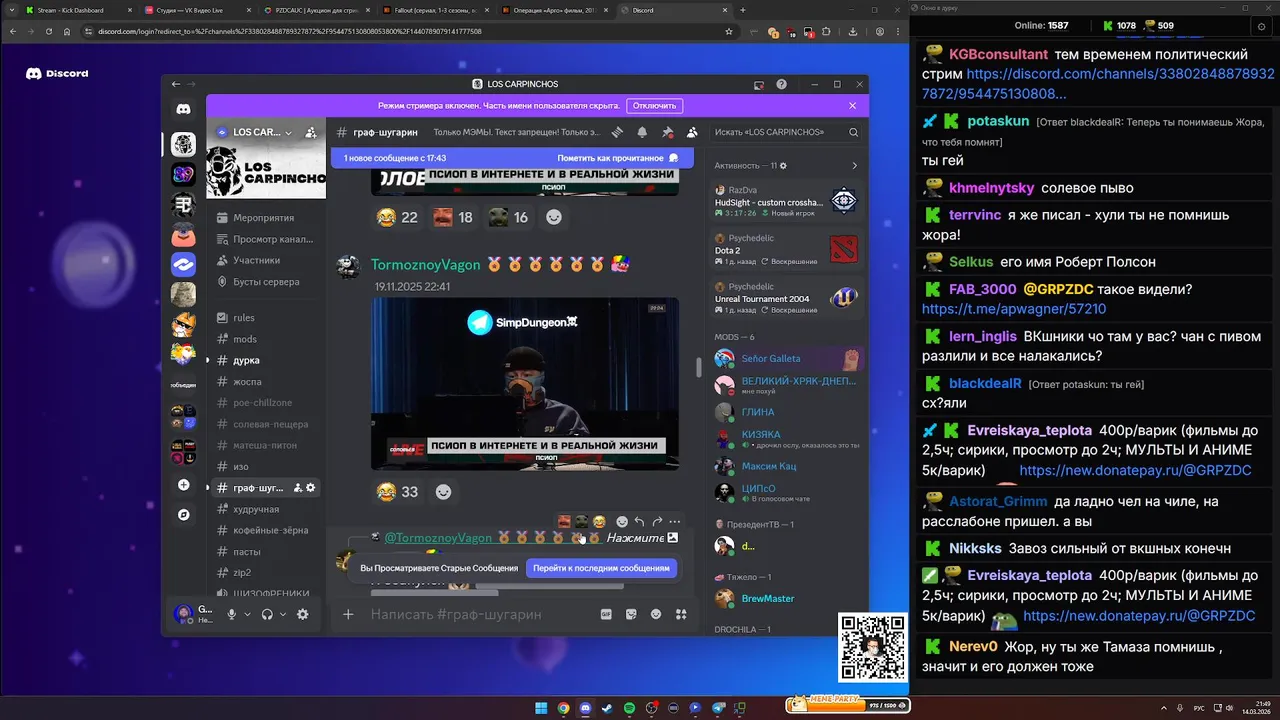
Task: Expand the Активность panel chevron
Action: [x=854, y=166]
